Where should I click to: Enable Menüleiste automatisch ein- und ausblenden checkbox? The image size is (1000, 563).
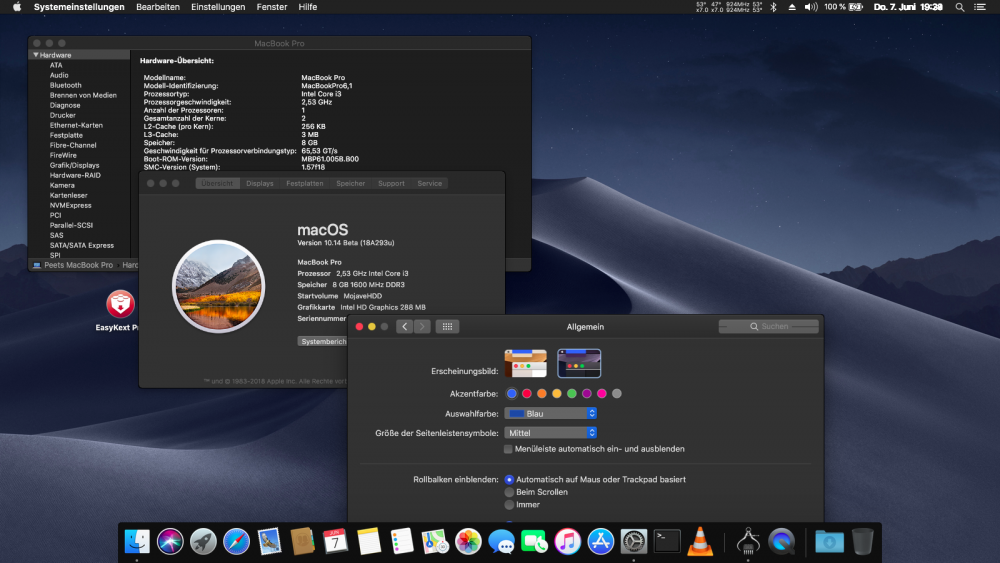pyautogui.click(x=508, y=449)
